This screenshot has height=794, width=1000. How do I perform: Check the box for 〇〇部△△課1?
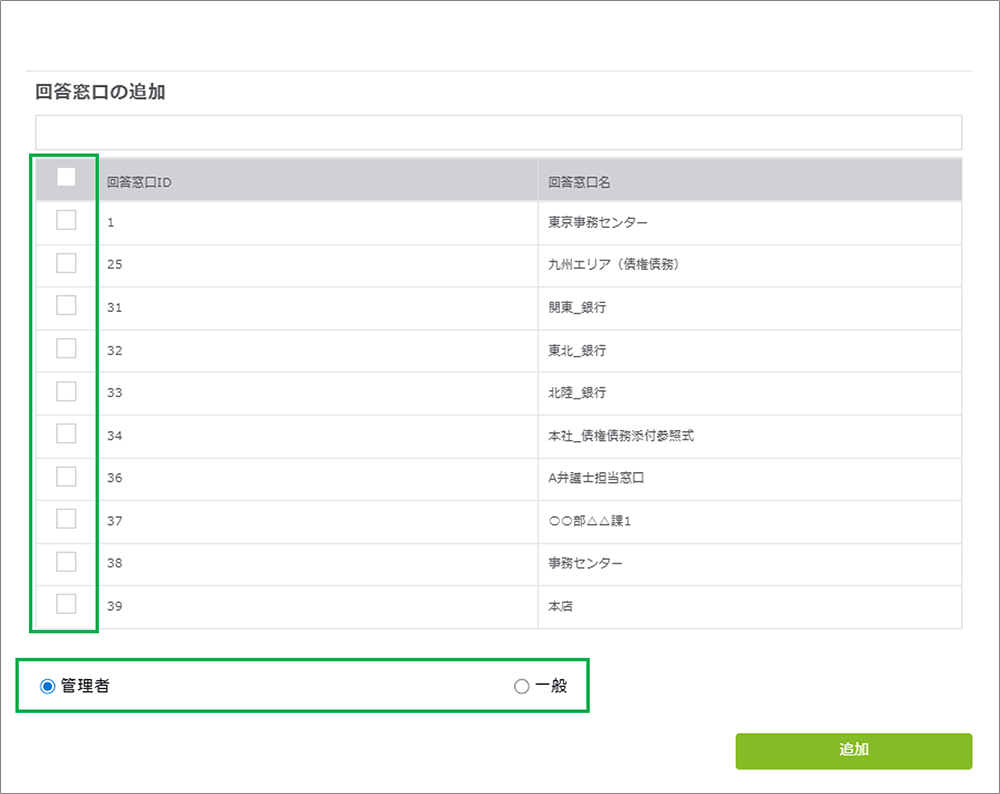pos(66,519)
